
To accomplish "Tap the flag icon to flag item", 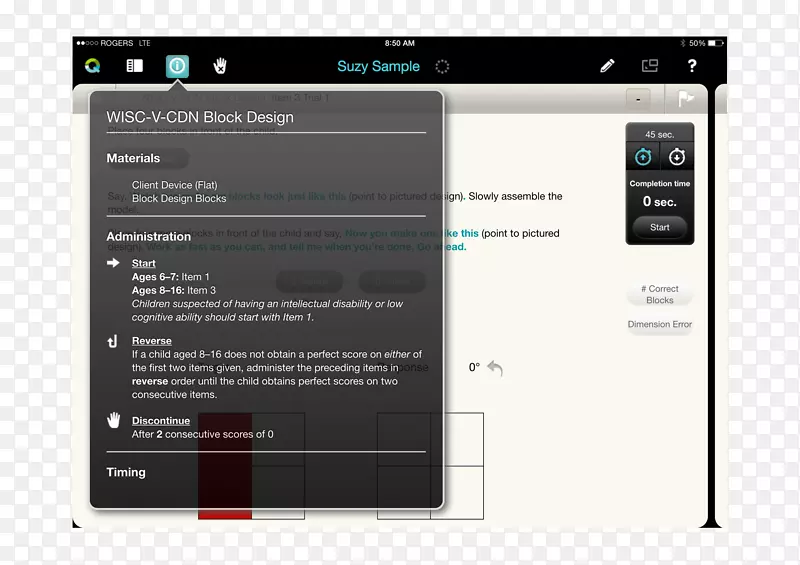I will coord(686,98).
